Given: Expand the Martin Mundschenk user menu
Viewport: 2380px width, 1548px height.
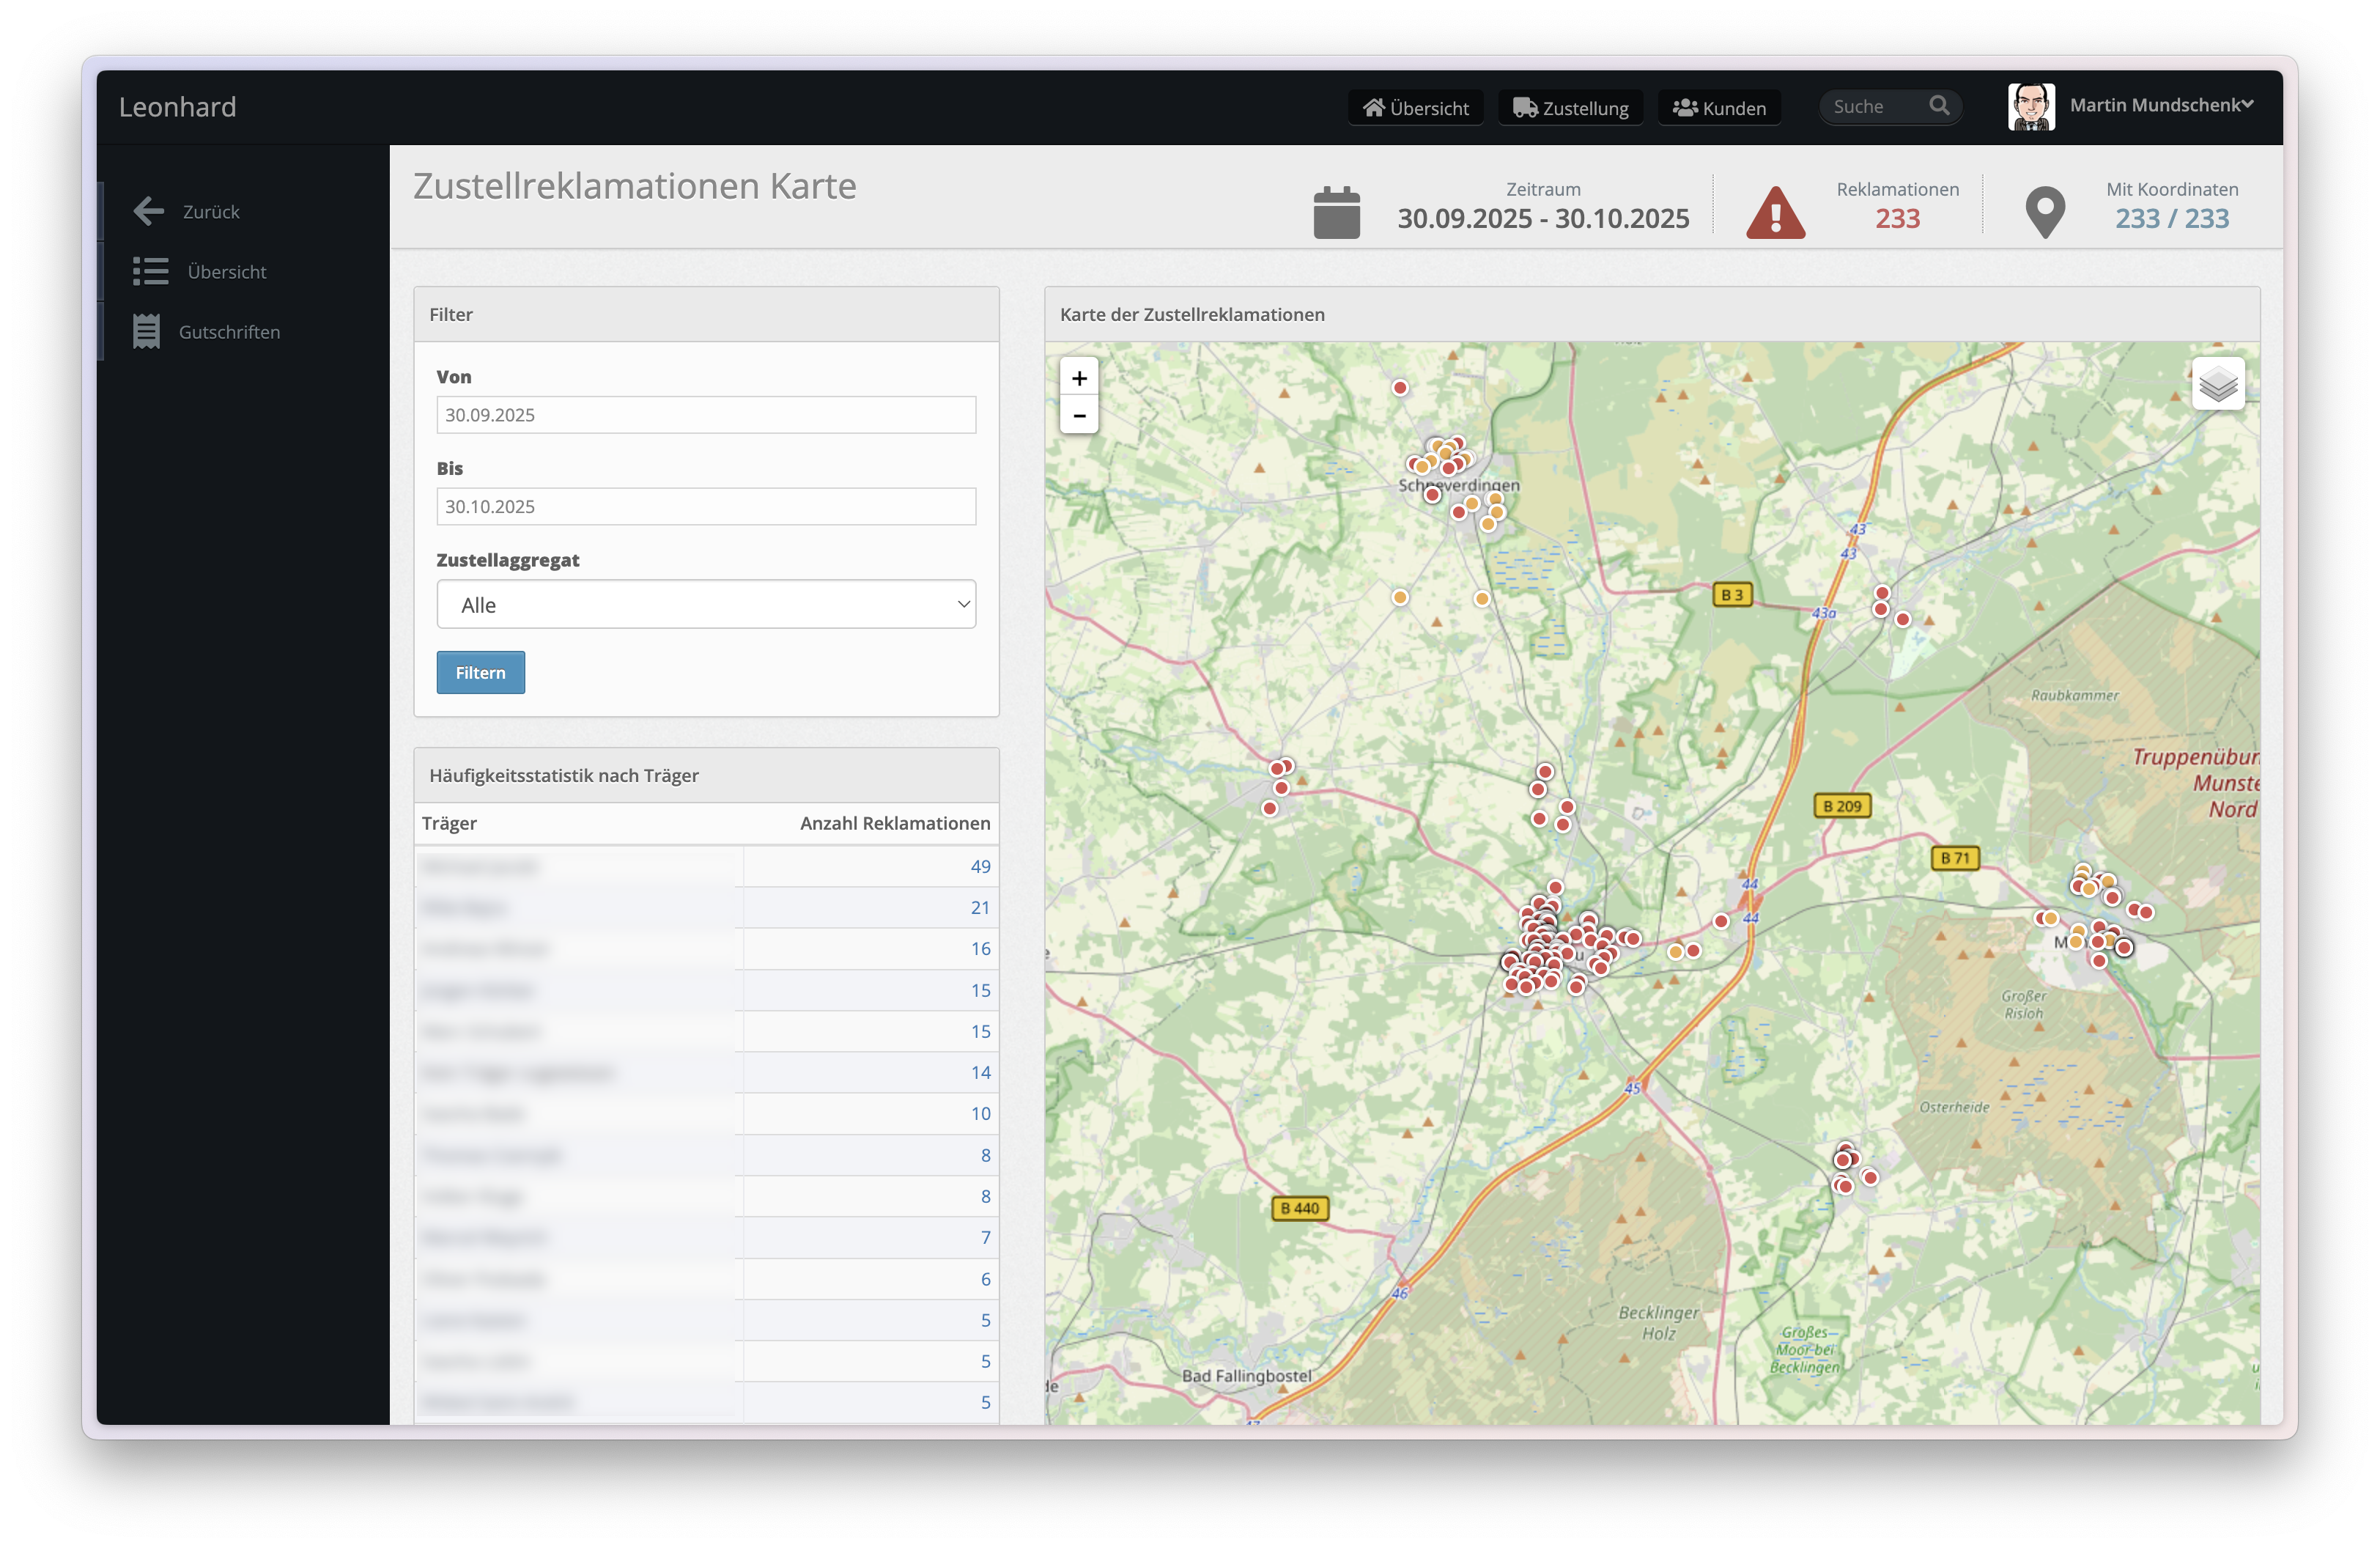Looking at the screenshot, I should click(x=2160, y=105).
